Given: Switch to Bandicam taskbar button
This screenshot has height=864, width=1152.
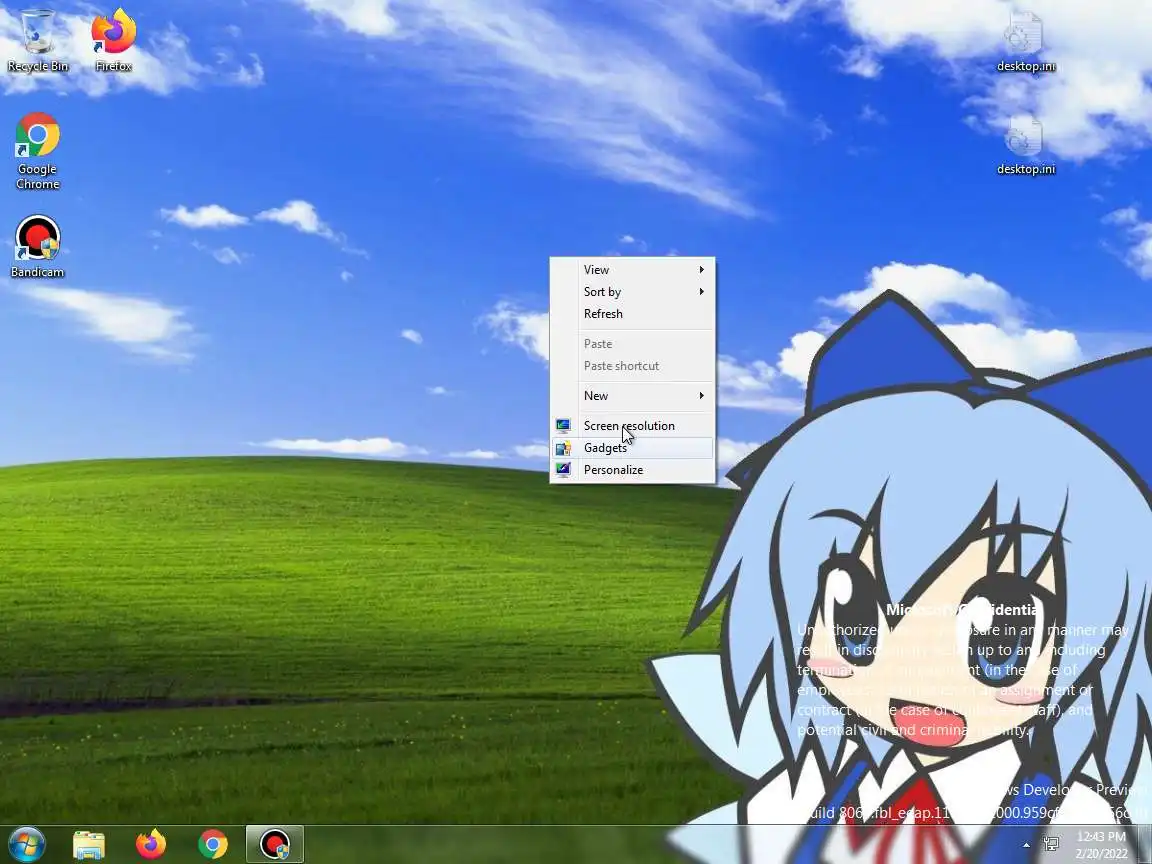Looking at the screenshot, I should [x=274, y=844].
